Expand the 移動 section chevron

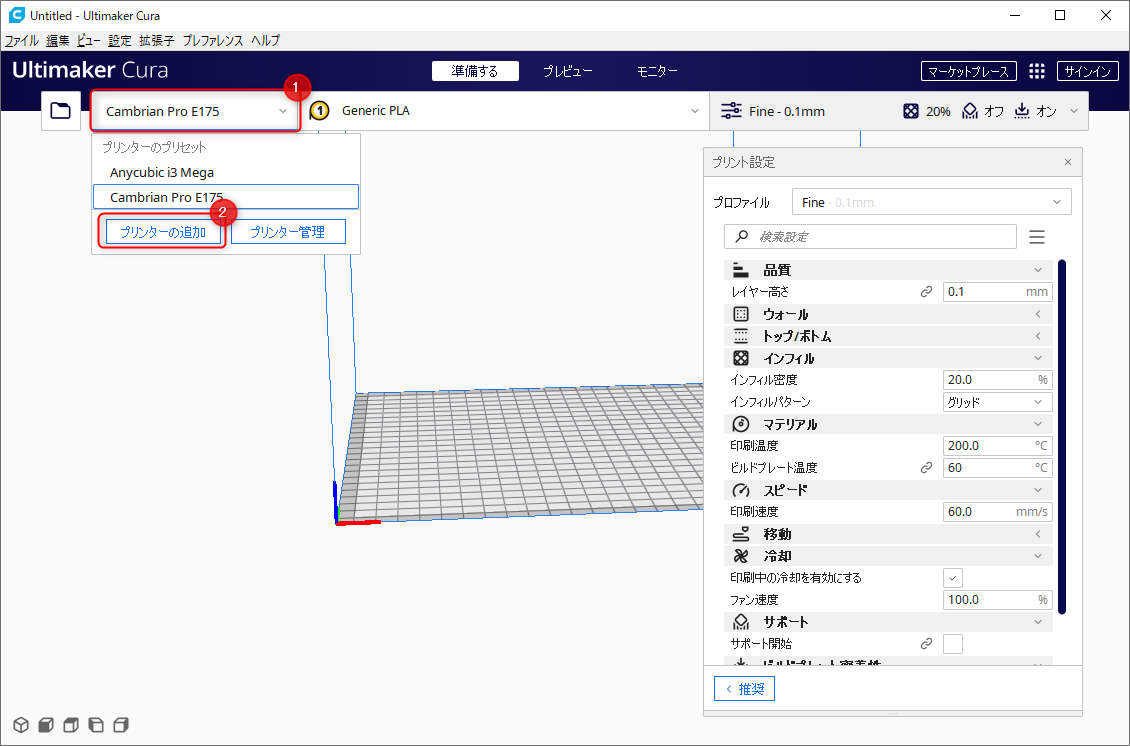[1038, 534]
